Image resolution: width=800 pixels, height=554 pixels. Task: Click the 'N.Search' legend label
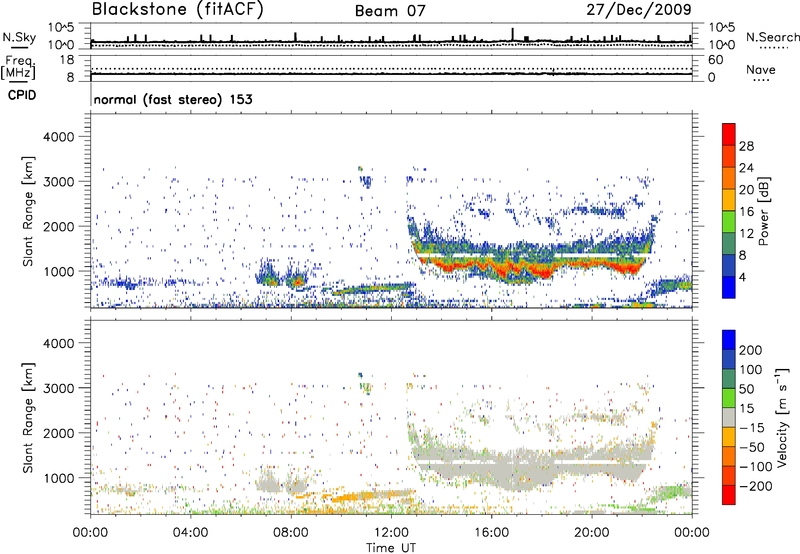[772, 37]
